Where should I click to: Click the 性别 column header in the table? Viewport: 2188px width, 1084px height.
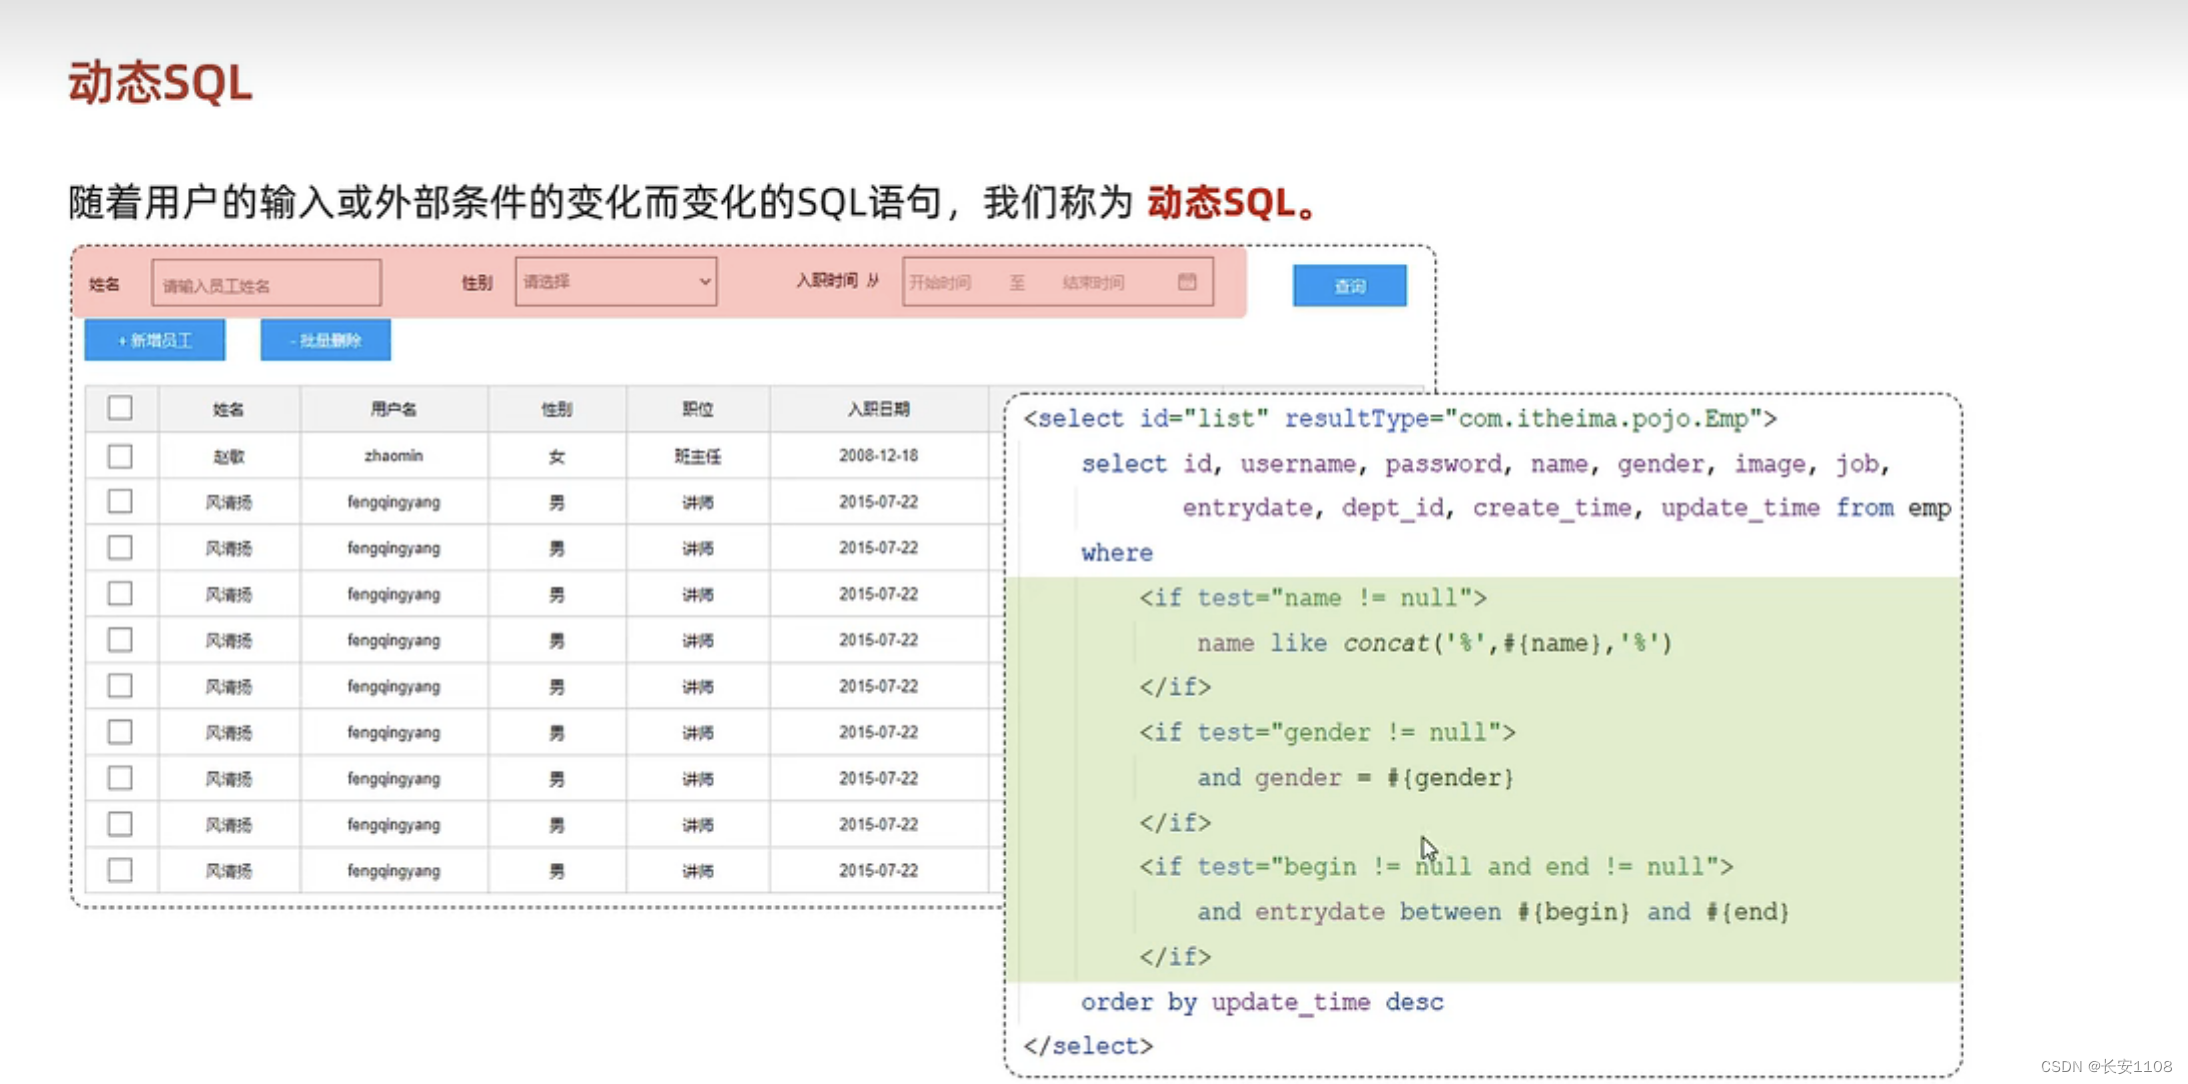pyautogui.click(x=557, y=409)
